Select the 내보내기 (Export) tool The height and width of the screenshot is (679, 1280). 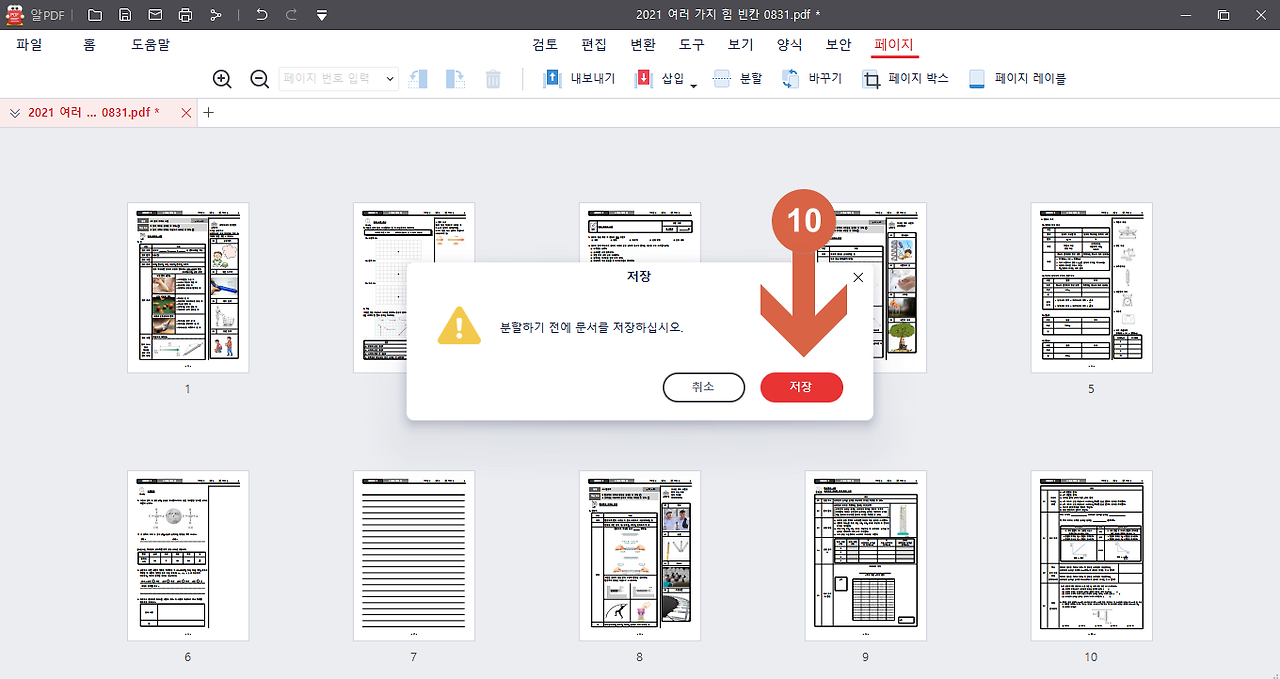click(580, 78)
